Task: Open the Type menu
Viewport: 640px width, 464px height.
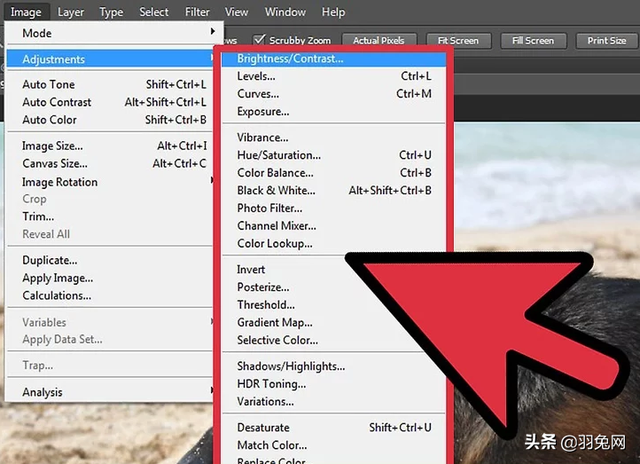Action: [x=111, y=12]
